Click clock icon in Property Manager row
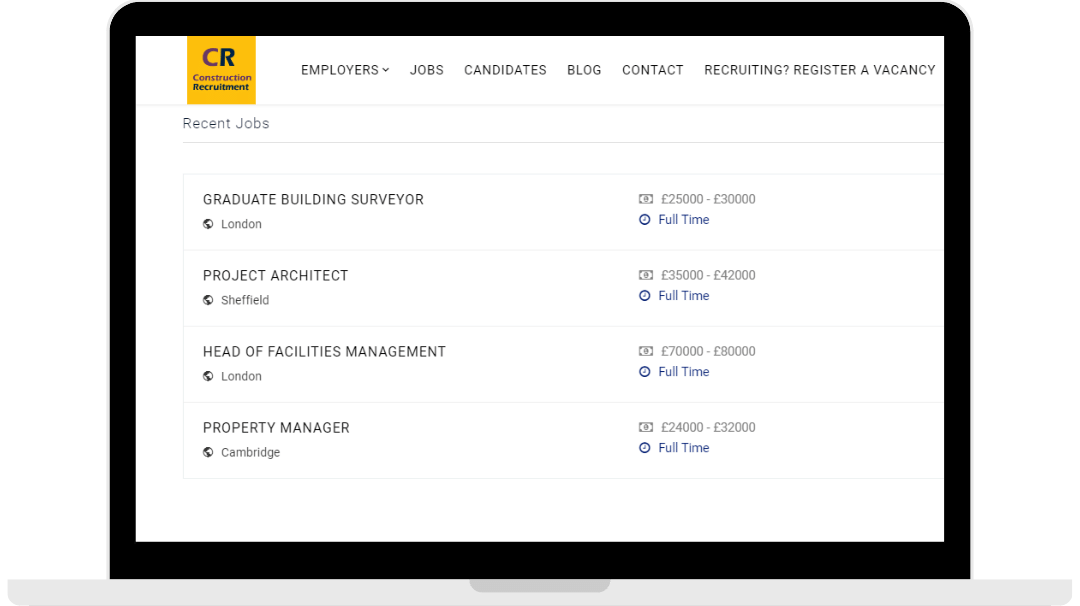The width and height of the screenshot is (1080, 606). click(x=645, y=448)
